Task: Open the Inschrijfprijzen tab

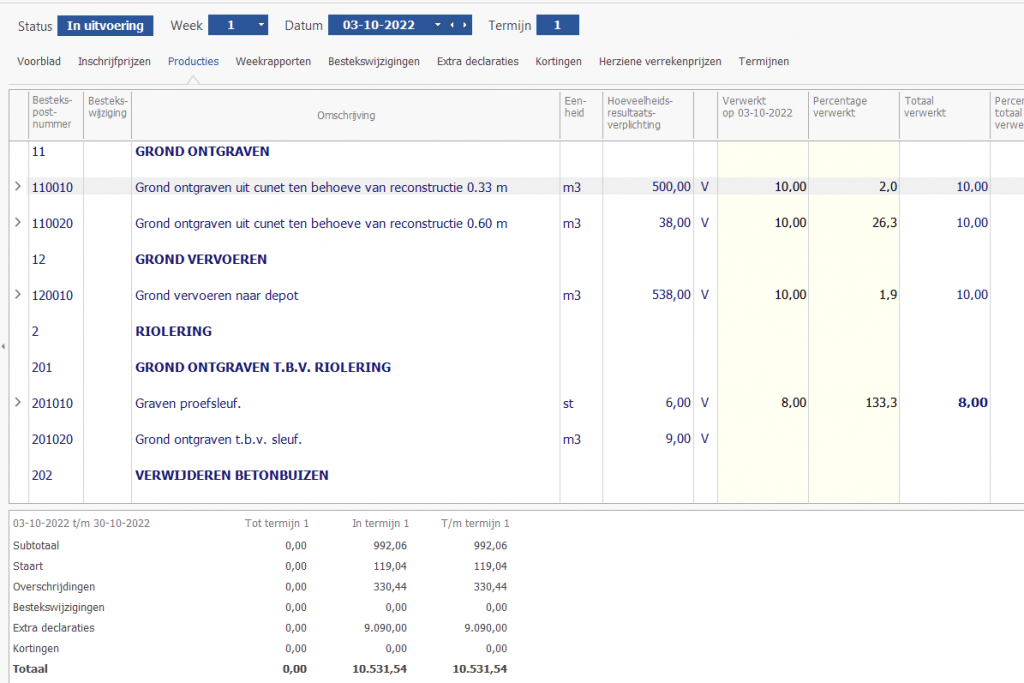Action: (x=114, y=61)
